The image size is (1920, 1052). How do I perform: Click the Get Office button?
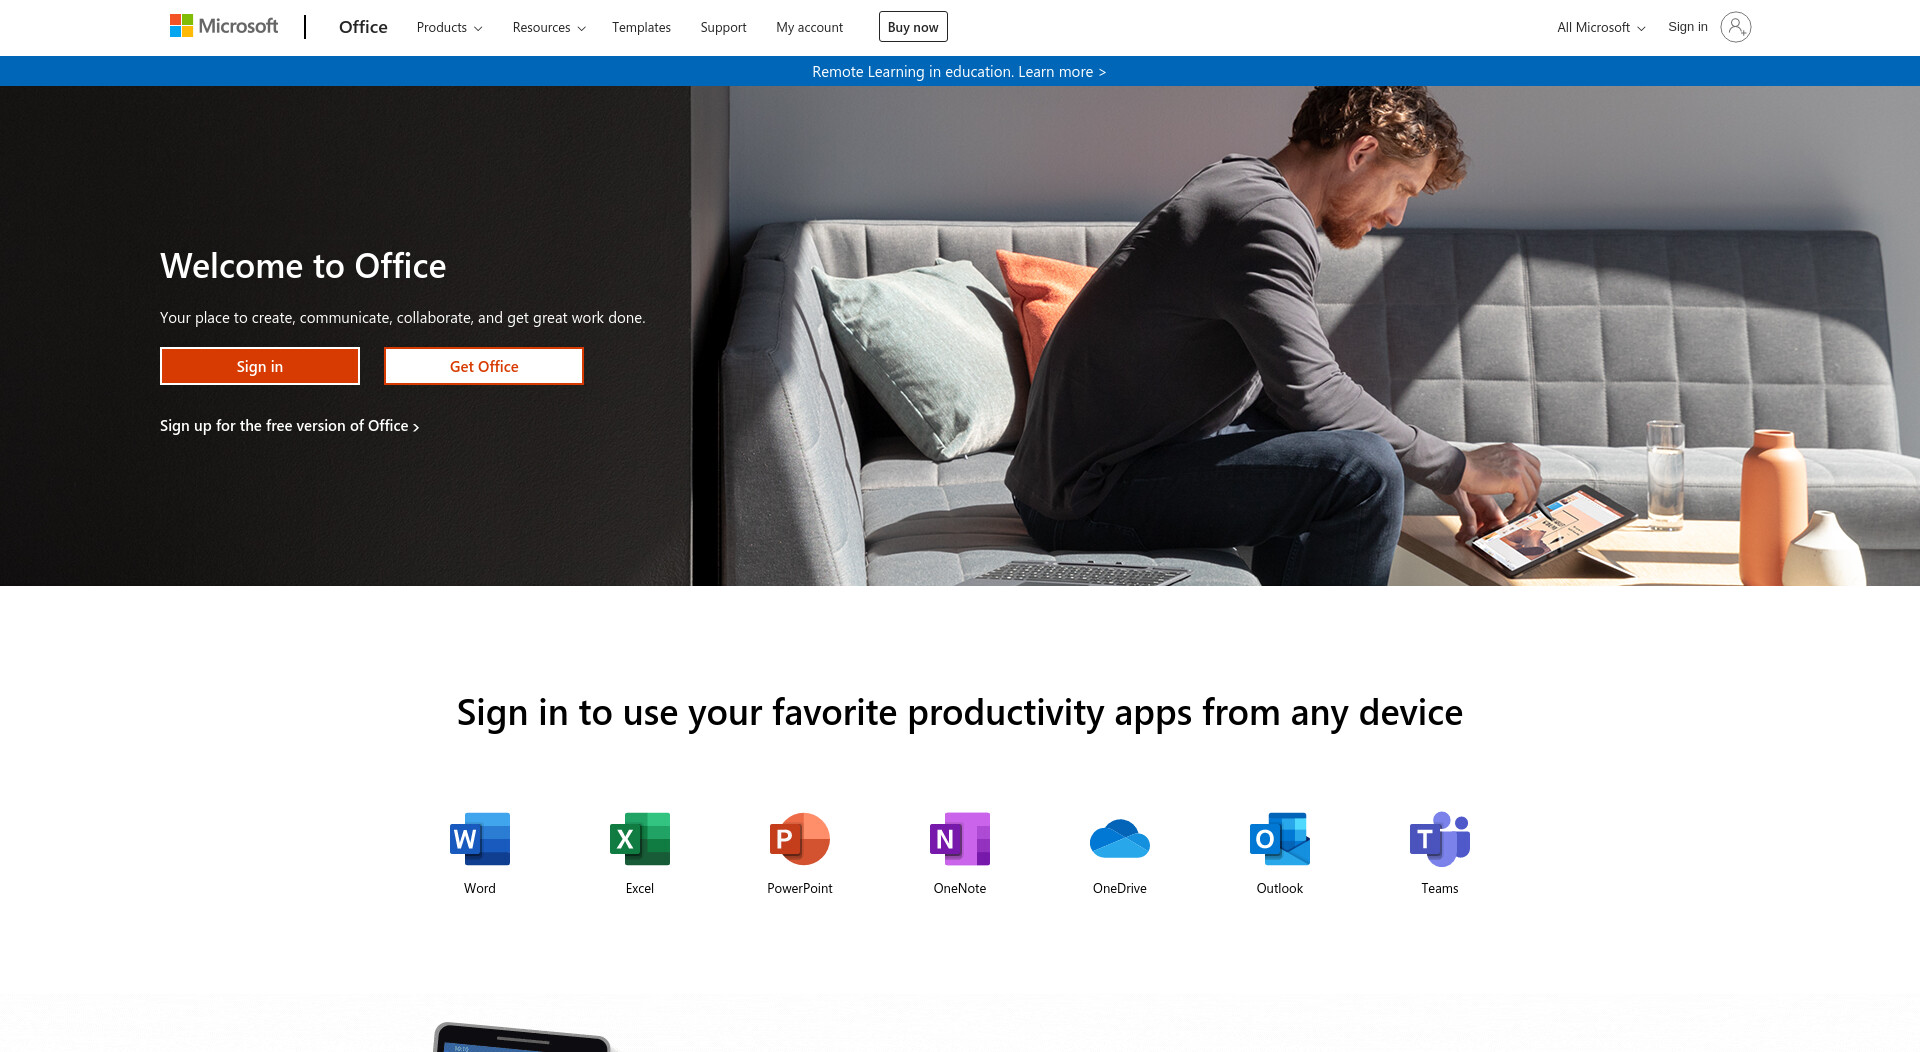click(x=484, y=366)
